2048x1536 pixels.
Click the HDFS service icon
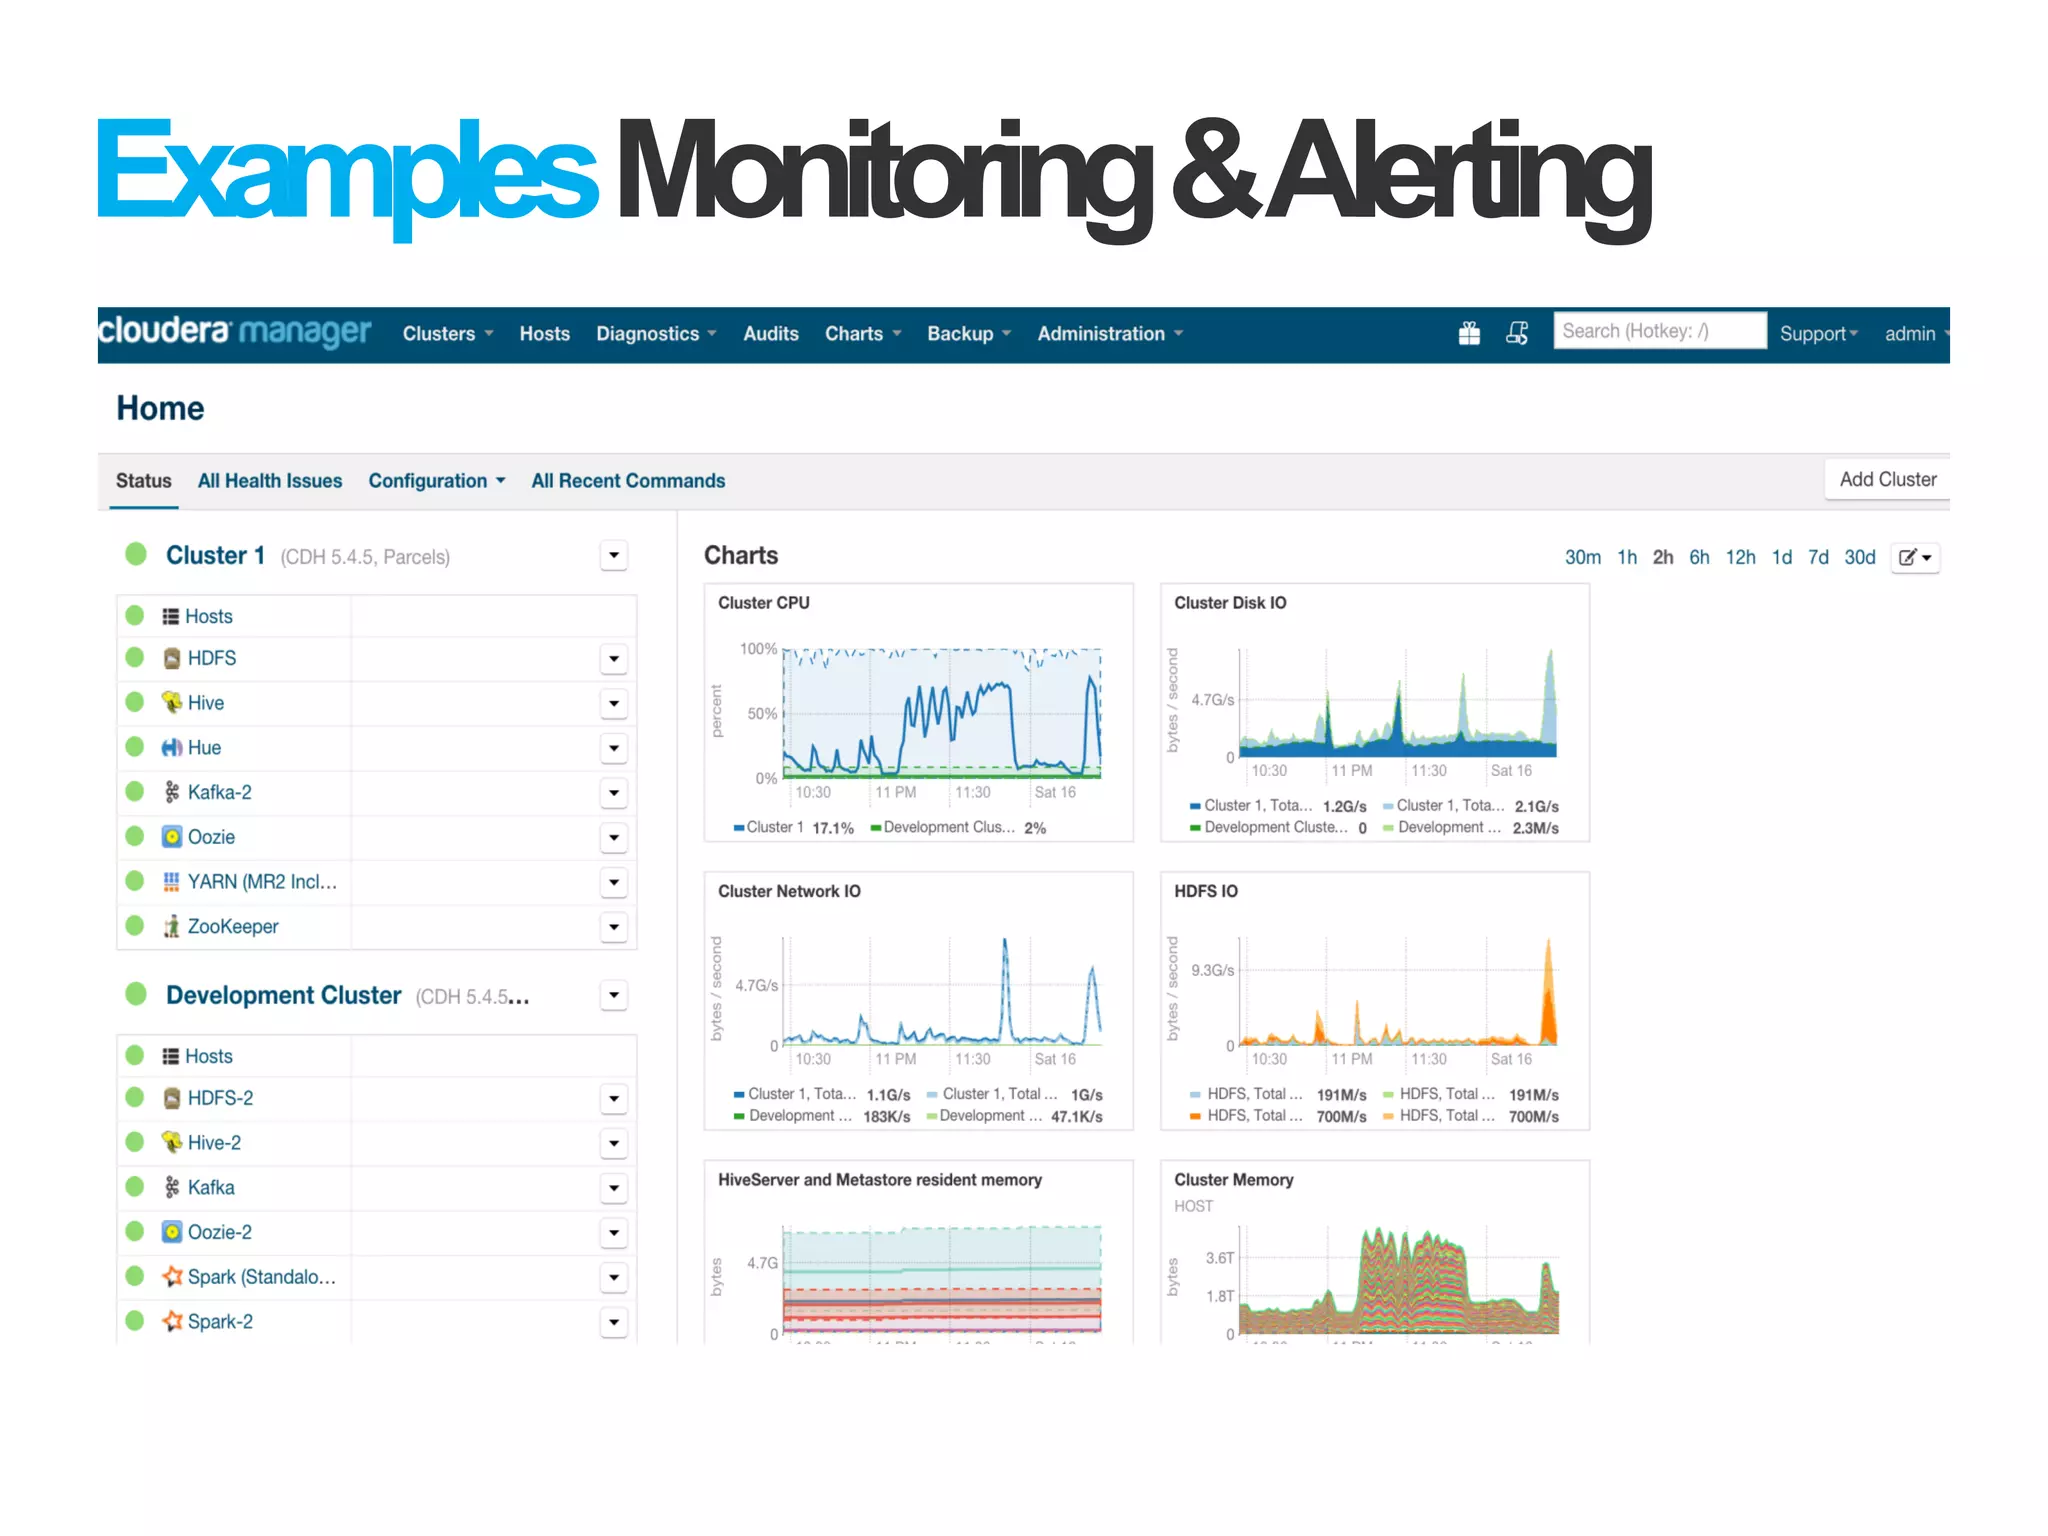(172, 658)
